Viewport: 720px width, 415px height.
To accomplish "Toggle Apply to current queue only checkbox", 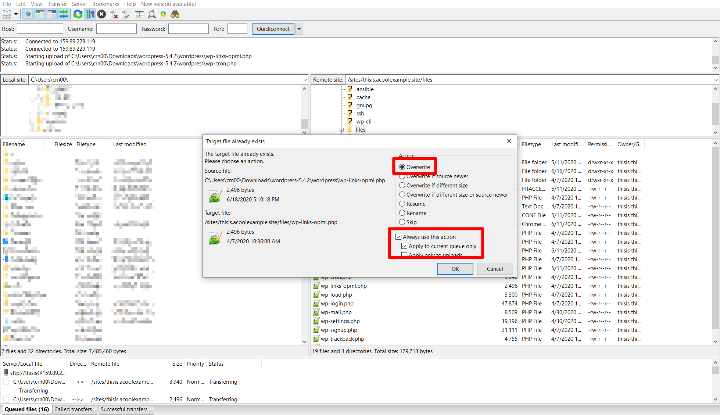I will [x=403, y=245].
